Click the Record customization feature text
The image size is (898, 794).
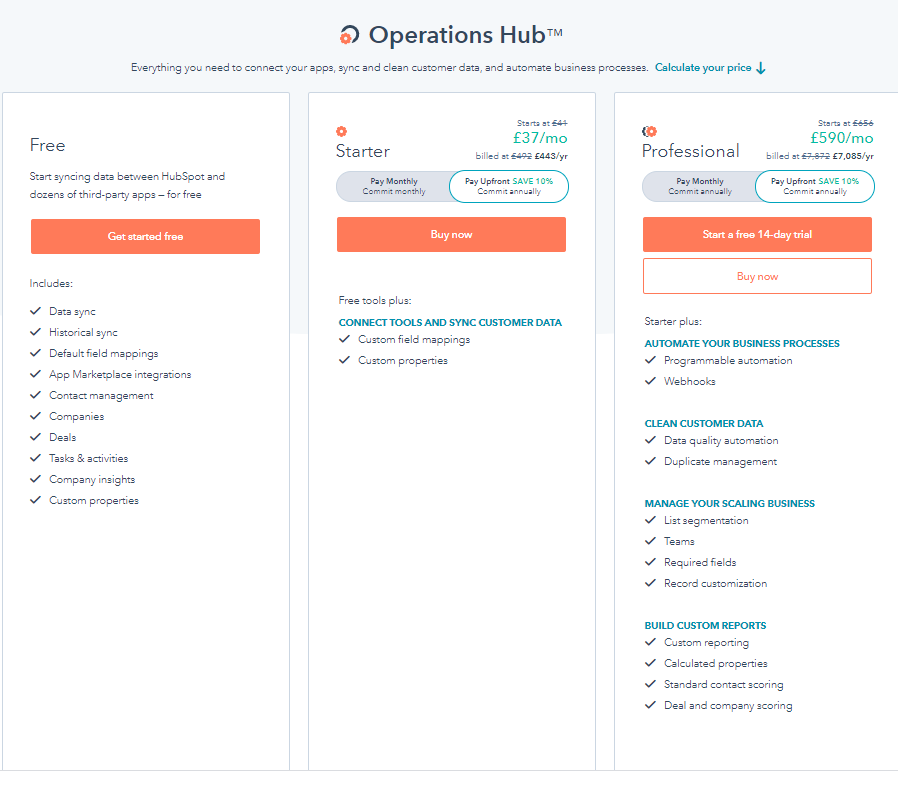[715, 583]
